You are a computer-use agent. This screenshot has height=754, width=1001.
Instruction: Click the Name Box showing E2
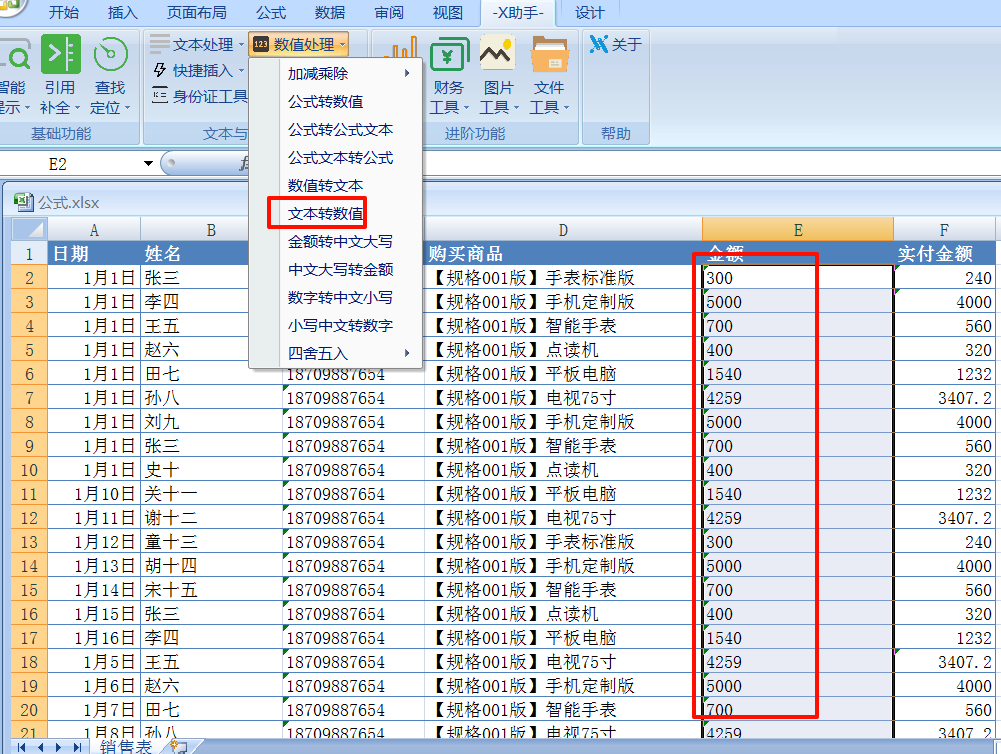tap(70, 164)
